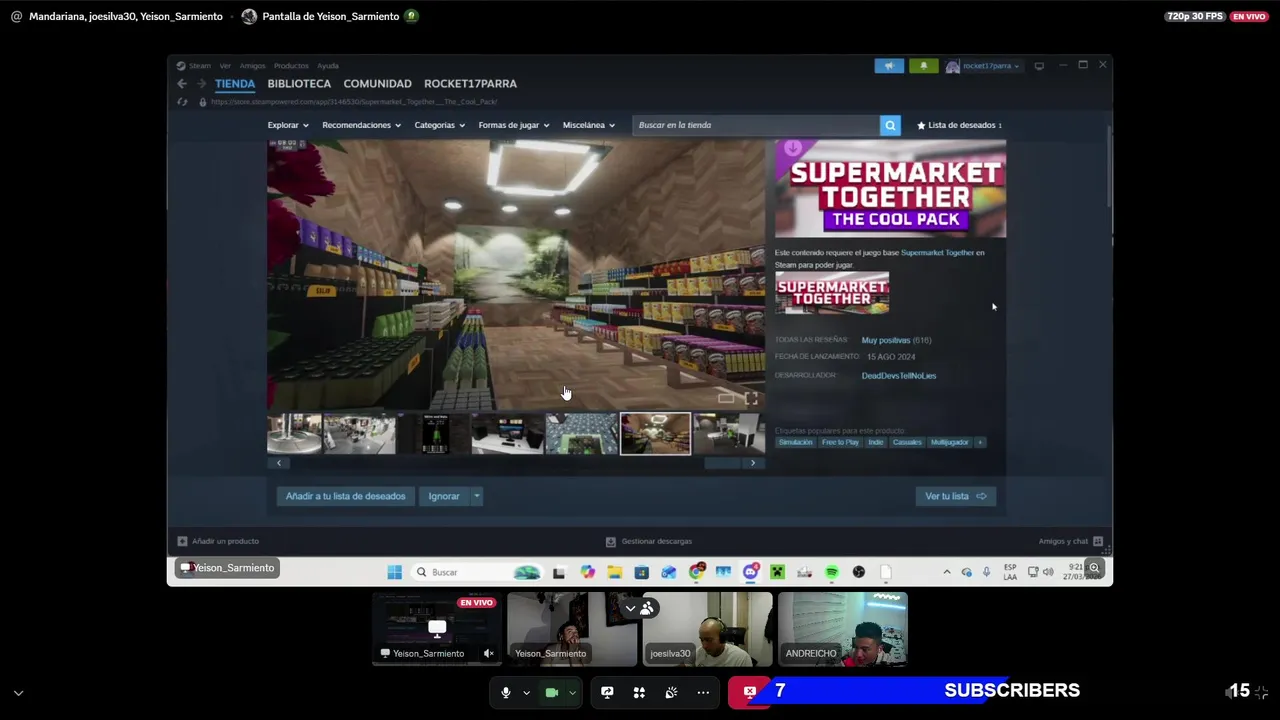
Task: Focus Buscar en la tienda field
Action: pyautogui.click(x=755, y=125)
